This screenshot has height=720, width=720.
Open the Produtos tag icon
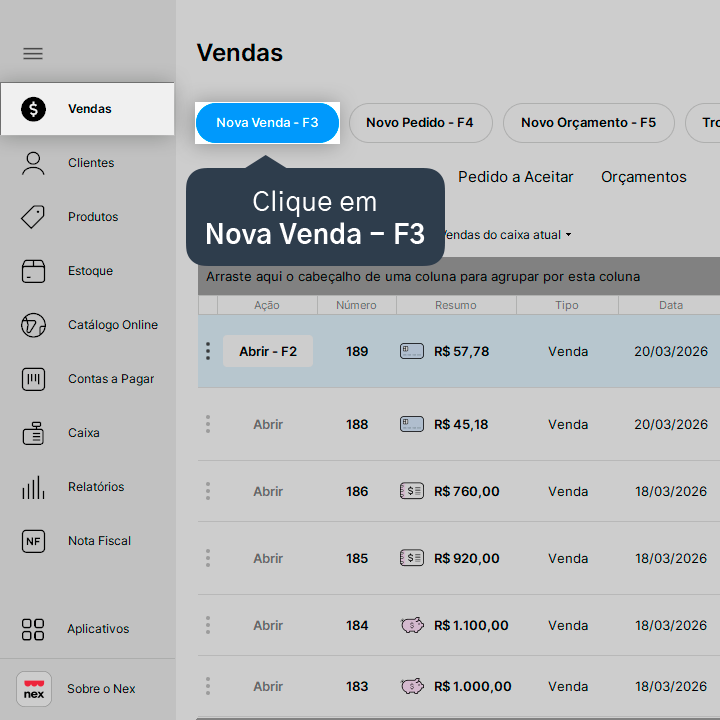34,217
